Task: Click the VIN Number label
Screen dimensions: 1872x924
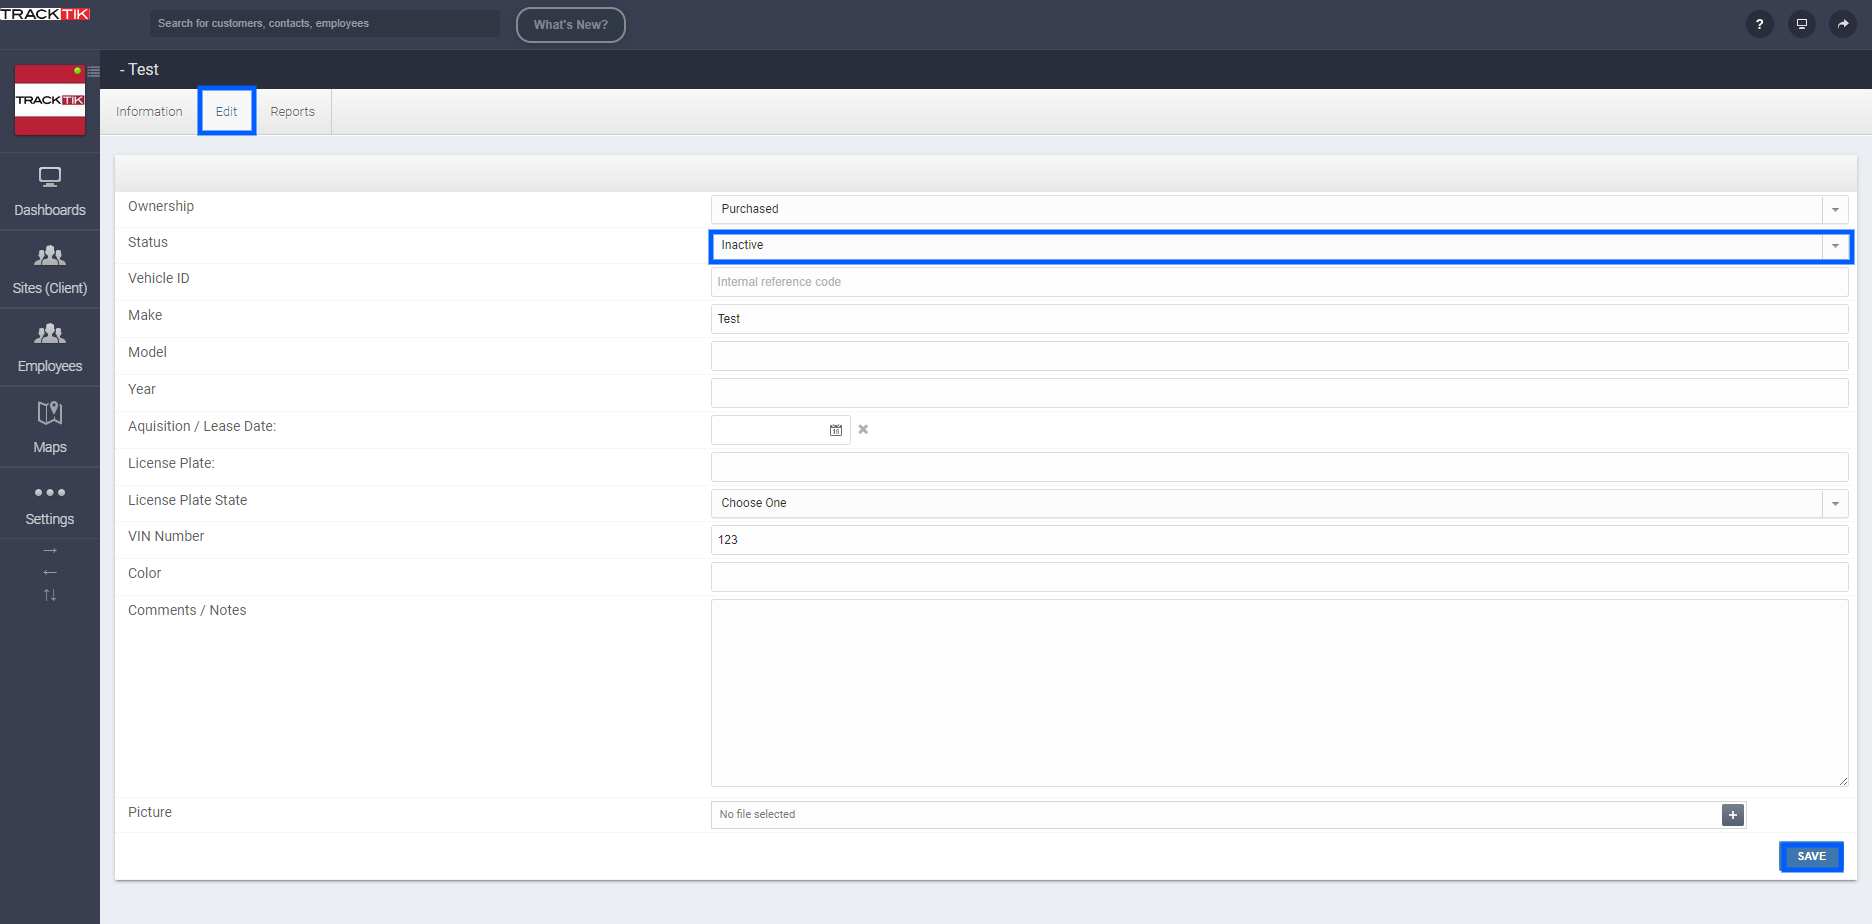Action: (x=166, y=536)
